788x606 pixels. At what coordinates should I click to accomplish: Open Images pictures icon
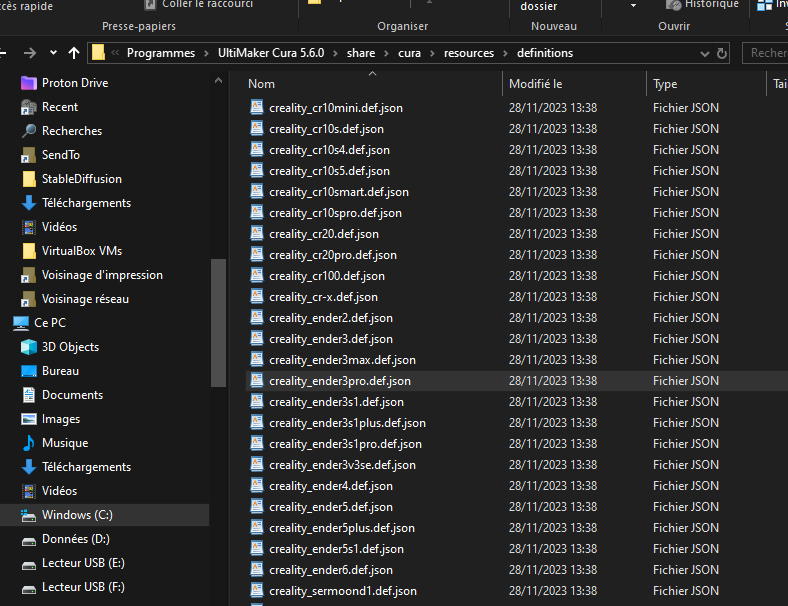[29, 419]
